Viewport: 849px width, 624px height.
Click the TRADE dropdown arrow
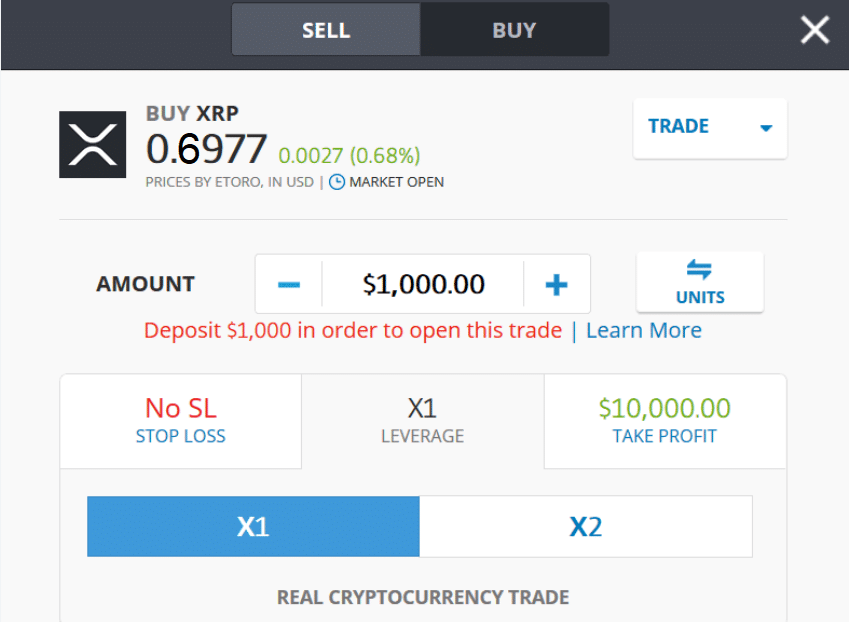pos(766,128)
